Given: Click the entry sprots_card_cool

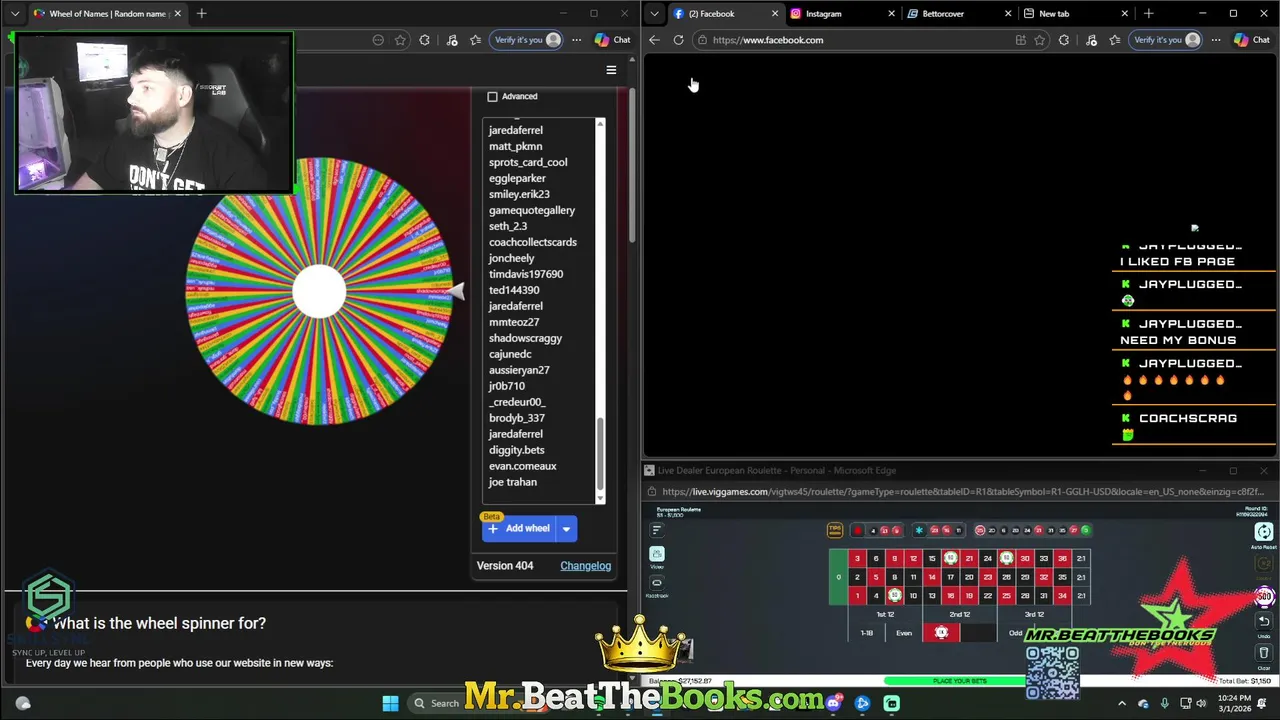Looking at the screenshot, I should coord(528,162).
